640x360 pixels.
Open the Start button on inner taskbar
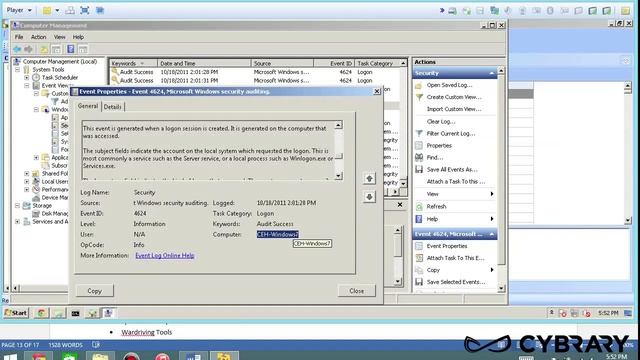pos(16,313)
